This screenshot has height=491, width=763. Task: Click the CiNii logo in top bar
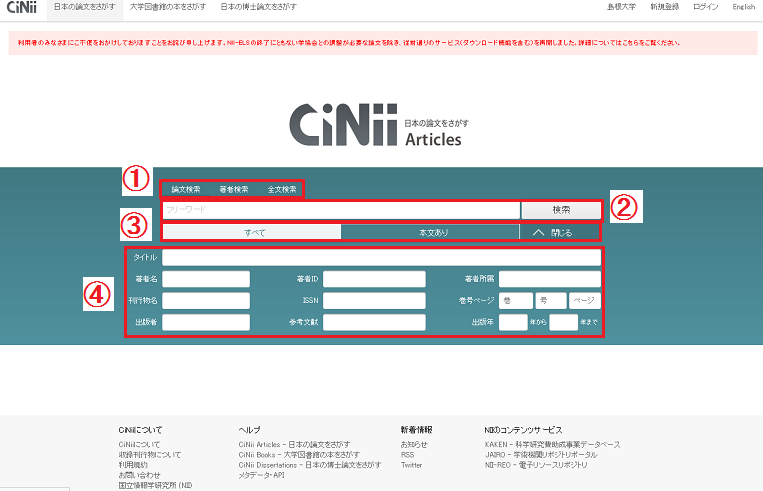(21, 7)
